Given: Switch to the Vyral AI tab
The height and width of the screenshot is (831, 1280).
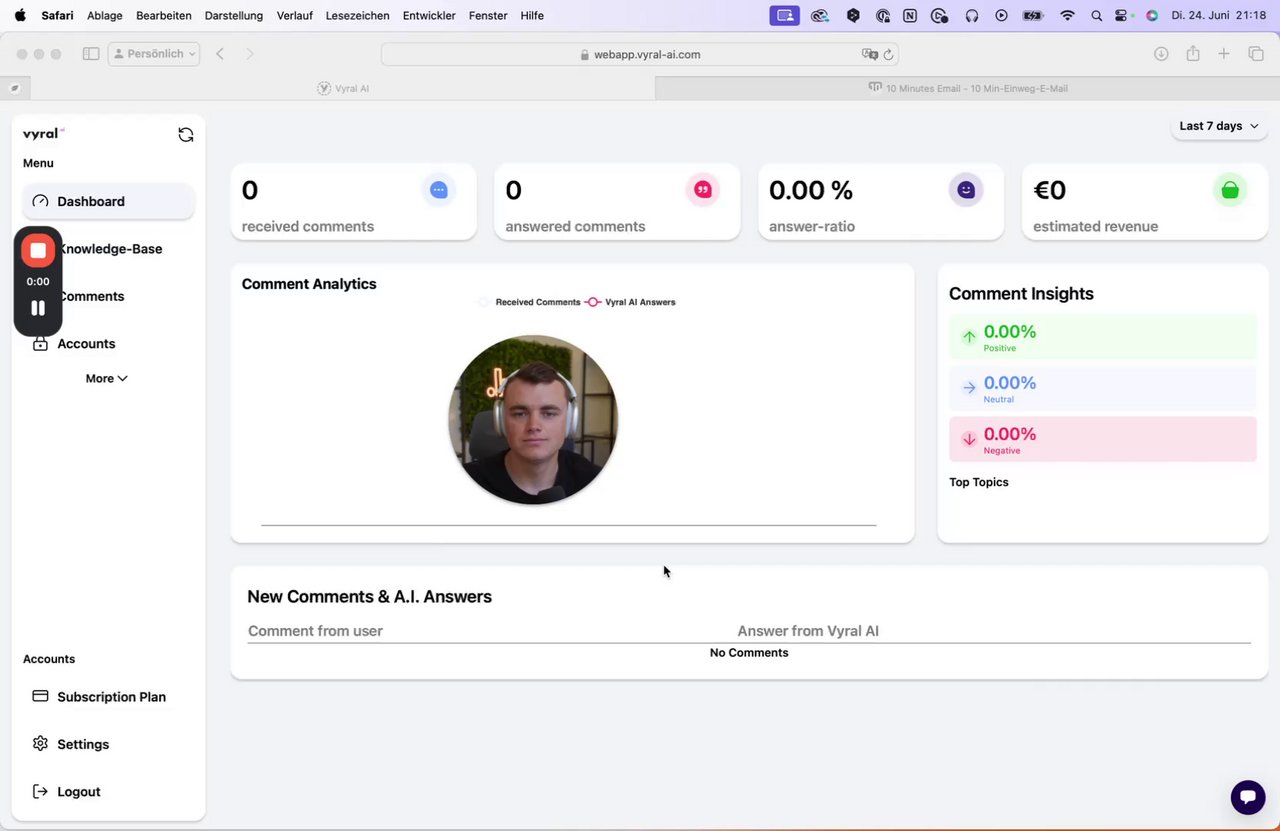Looking at the screenshot, I should point(343,88).
